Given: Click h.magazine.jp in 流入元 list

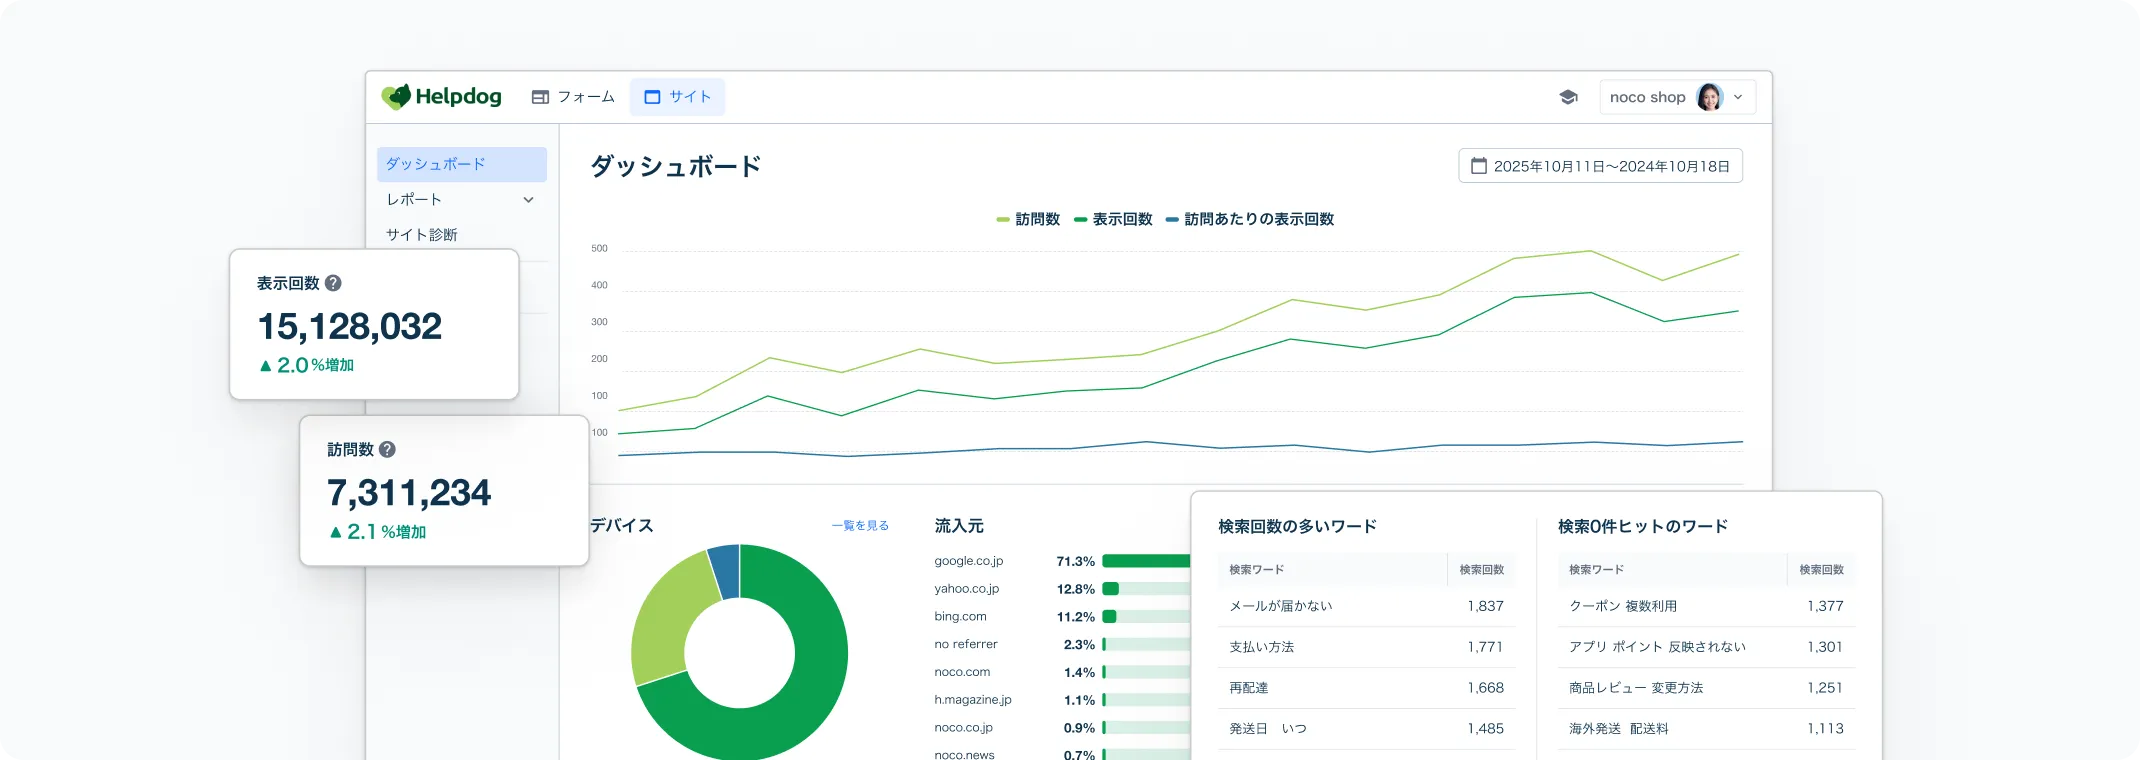Looking at the screenshot, I should click(973, 700).
